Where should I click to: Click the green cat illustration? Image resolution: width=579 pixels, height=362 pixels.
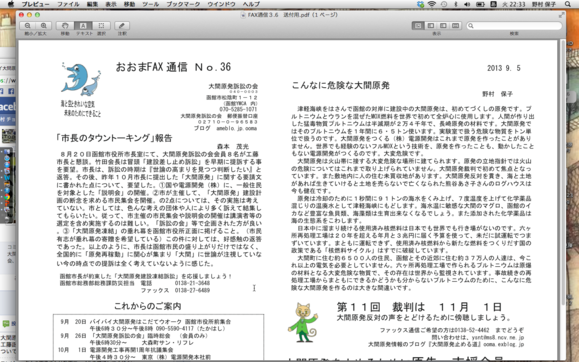[x=303, y=322]
